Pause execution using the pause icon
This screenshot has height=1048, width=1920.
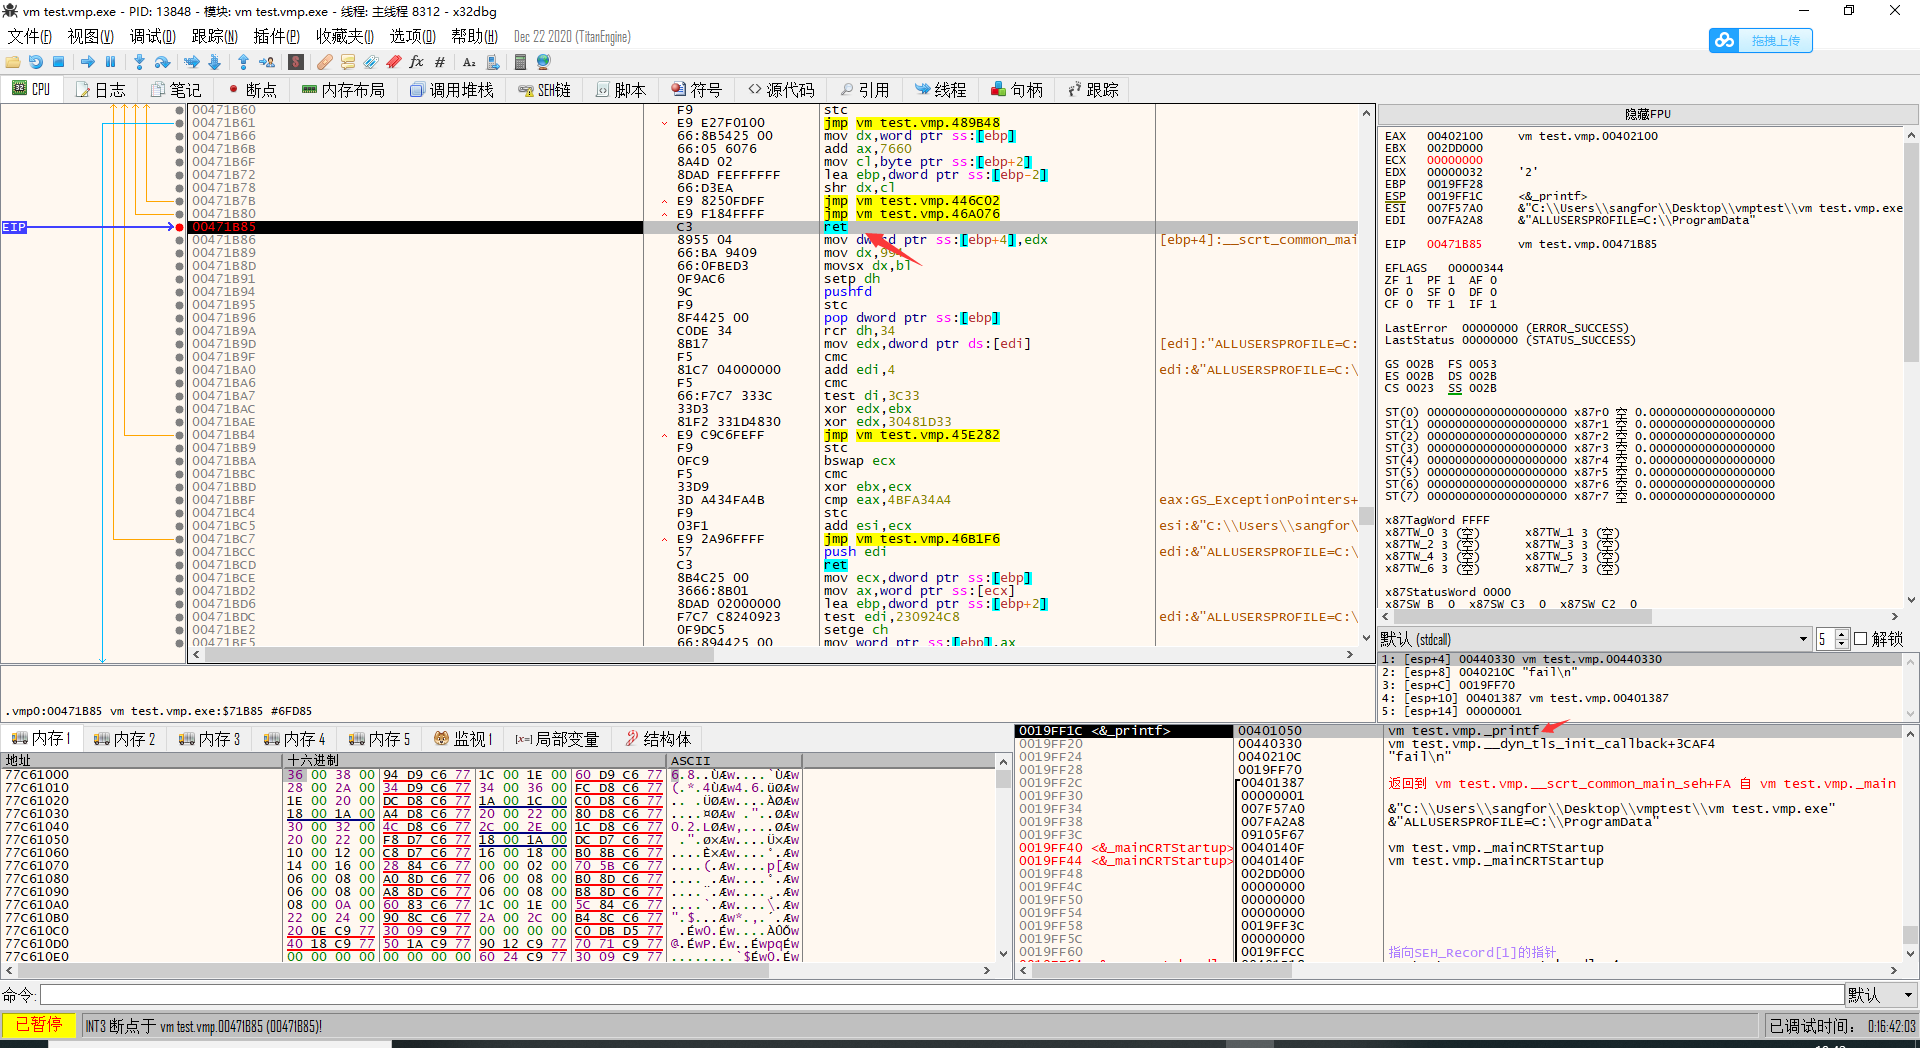111,62
